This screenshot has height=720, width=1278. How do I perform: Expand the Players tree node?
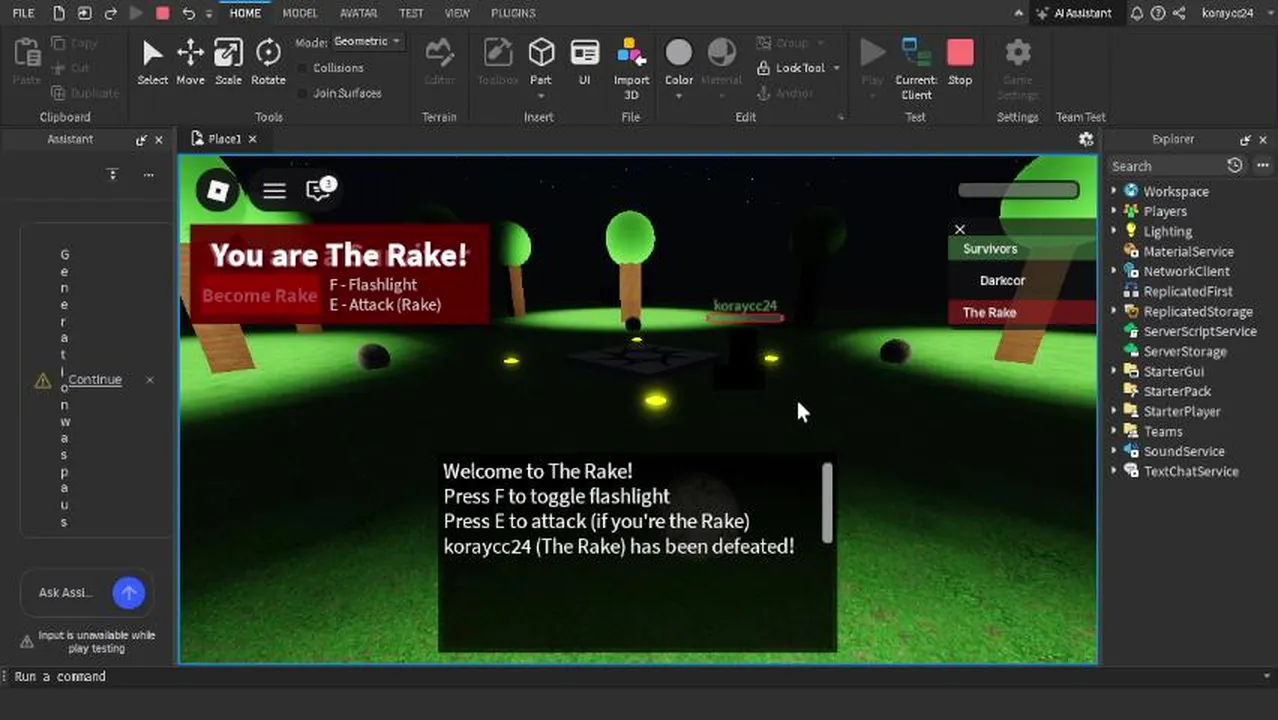(1114, 211)
